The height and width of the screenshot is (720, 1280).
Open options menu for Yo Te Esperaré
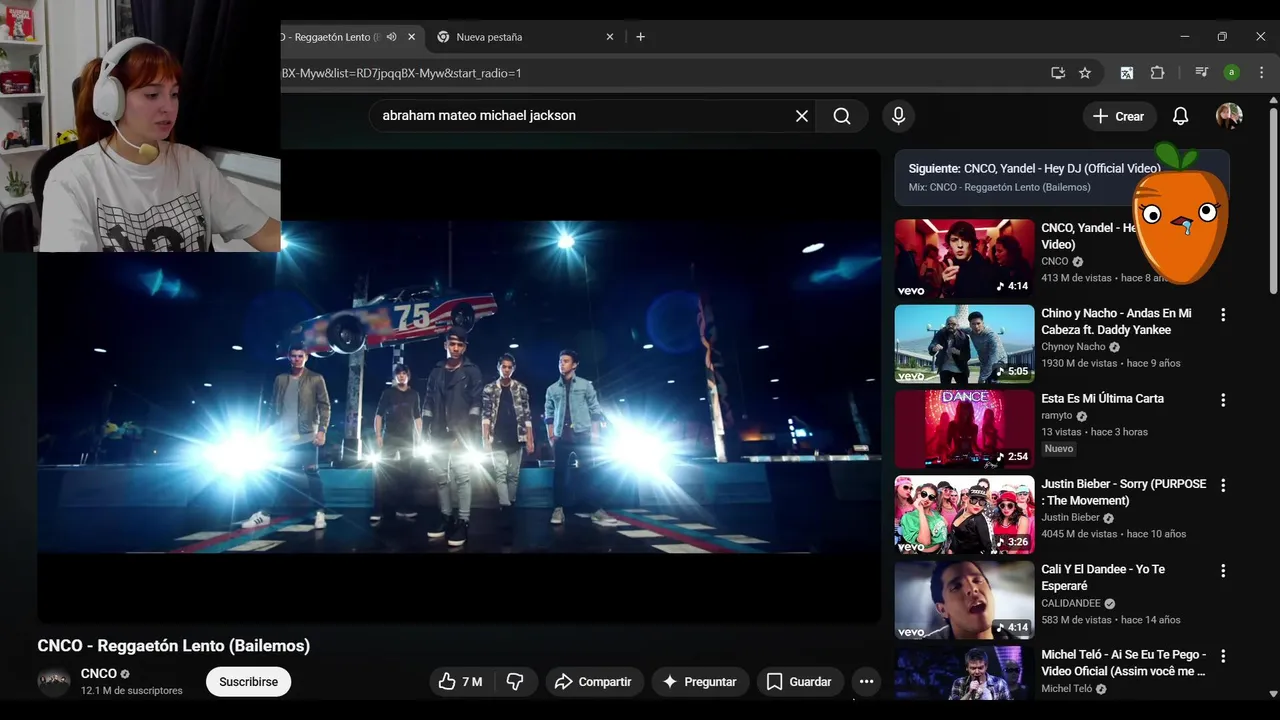point(1222,571)
